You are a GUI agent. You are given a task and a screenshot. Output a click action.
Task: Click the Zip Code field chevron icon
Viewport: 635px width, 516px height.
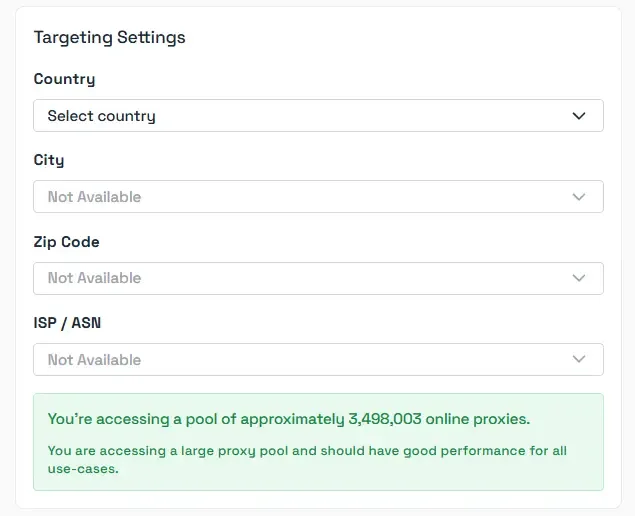tap(579, 278)
